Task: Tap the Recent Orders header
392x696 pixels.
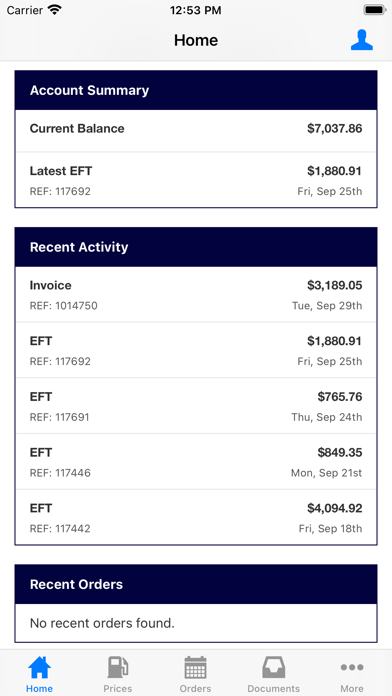Action: coord(196,584)
